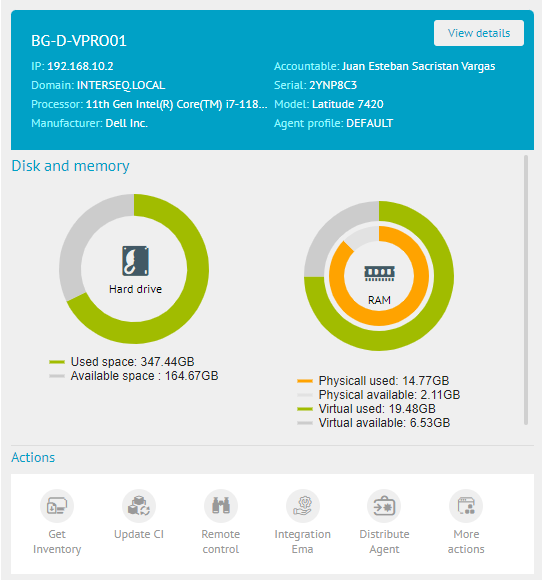
Task: Click the Distribute Agent icon
Action: (x=384, y=506)
